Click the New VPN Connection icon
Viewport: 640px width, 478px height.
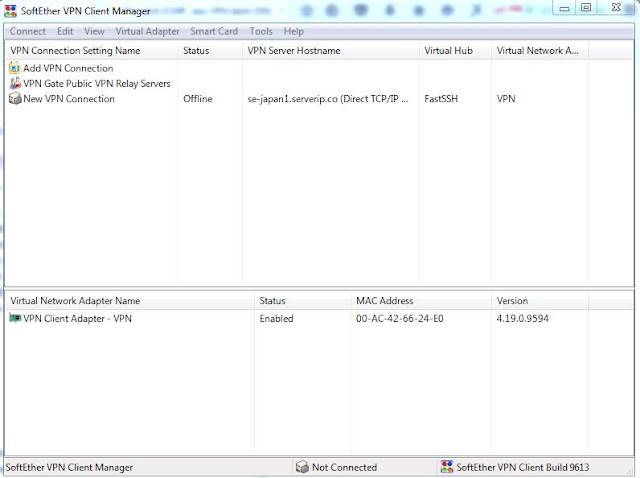15,98
